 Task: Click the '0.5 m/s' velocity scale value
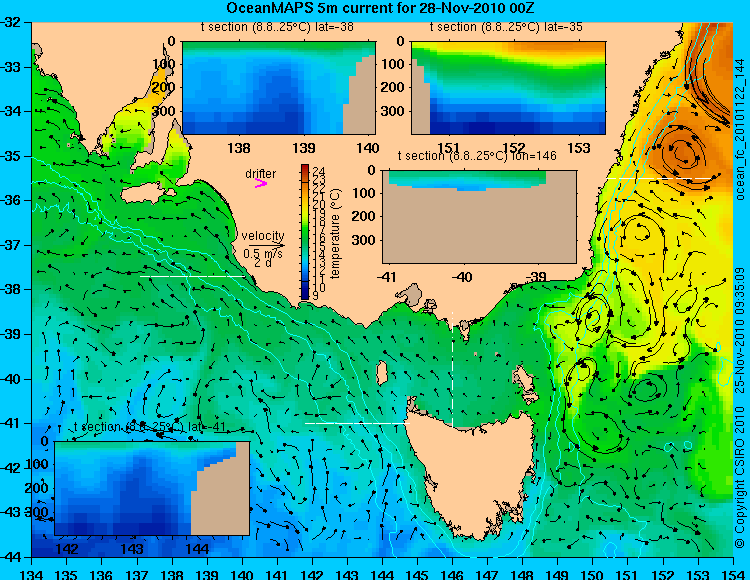pos(263,253)
